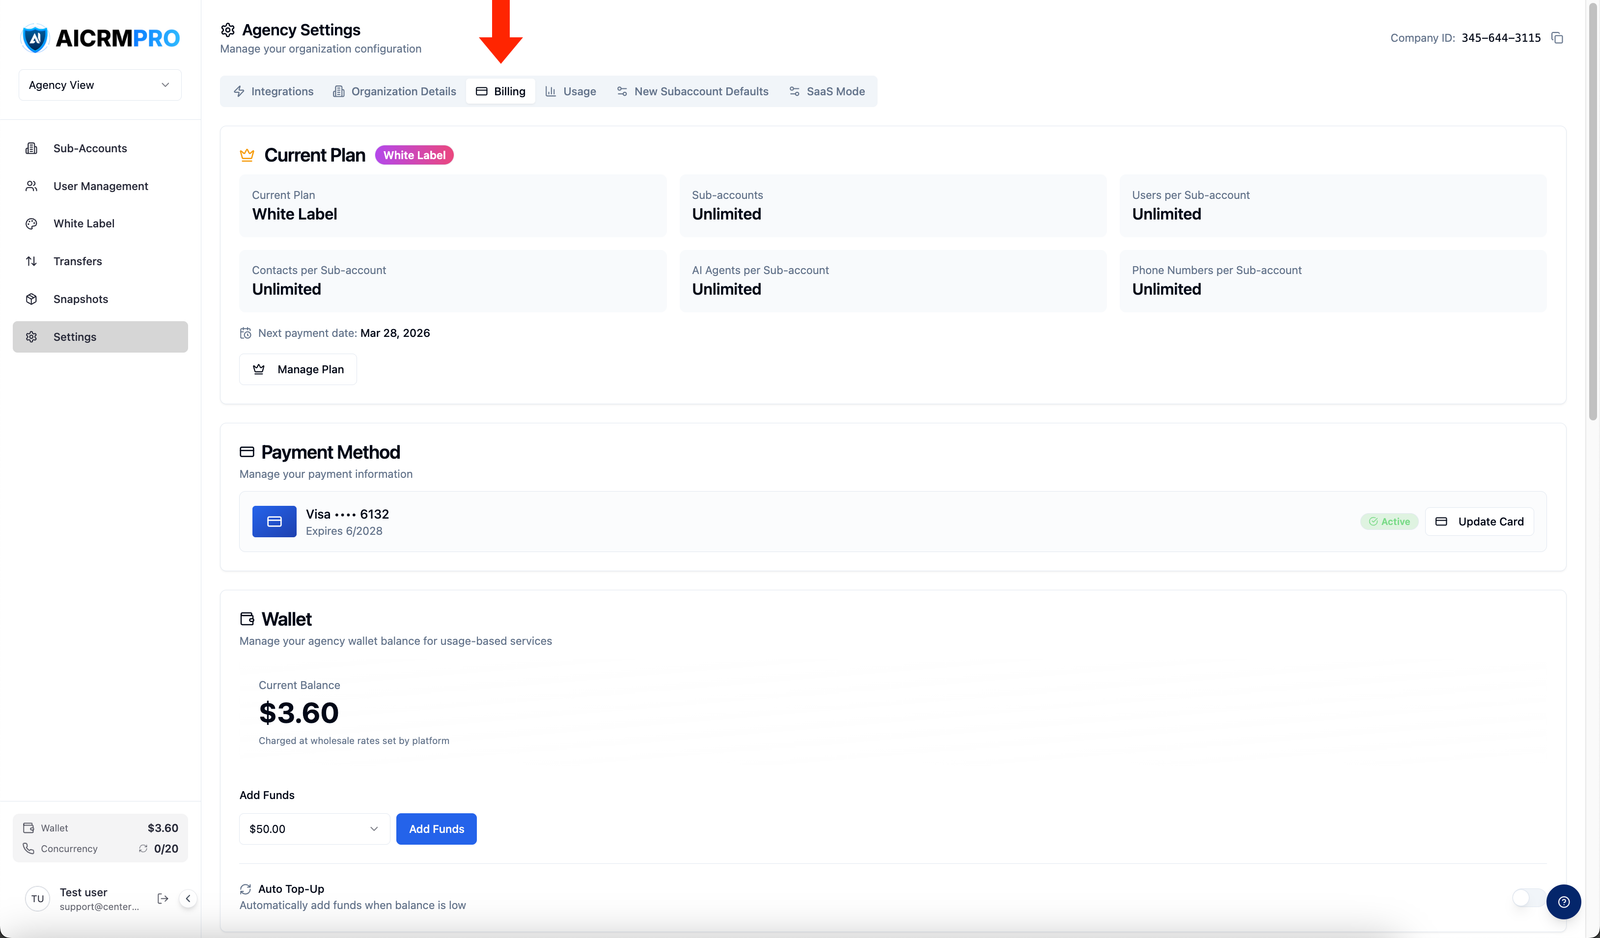
Task: Click the calendar icon next to payment date
Action: pos(246,333)
